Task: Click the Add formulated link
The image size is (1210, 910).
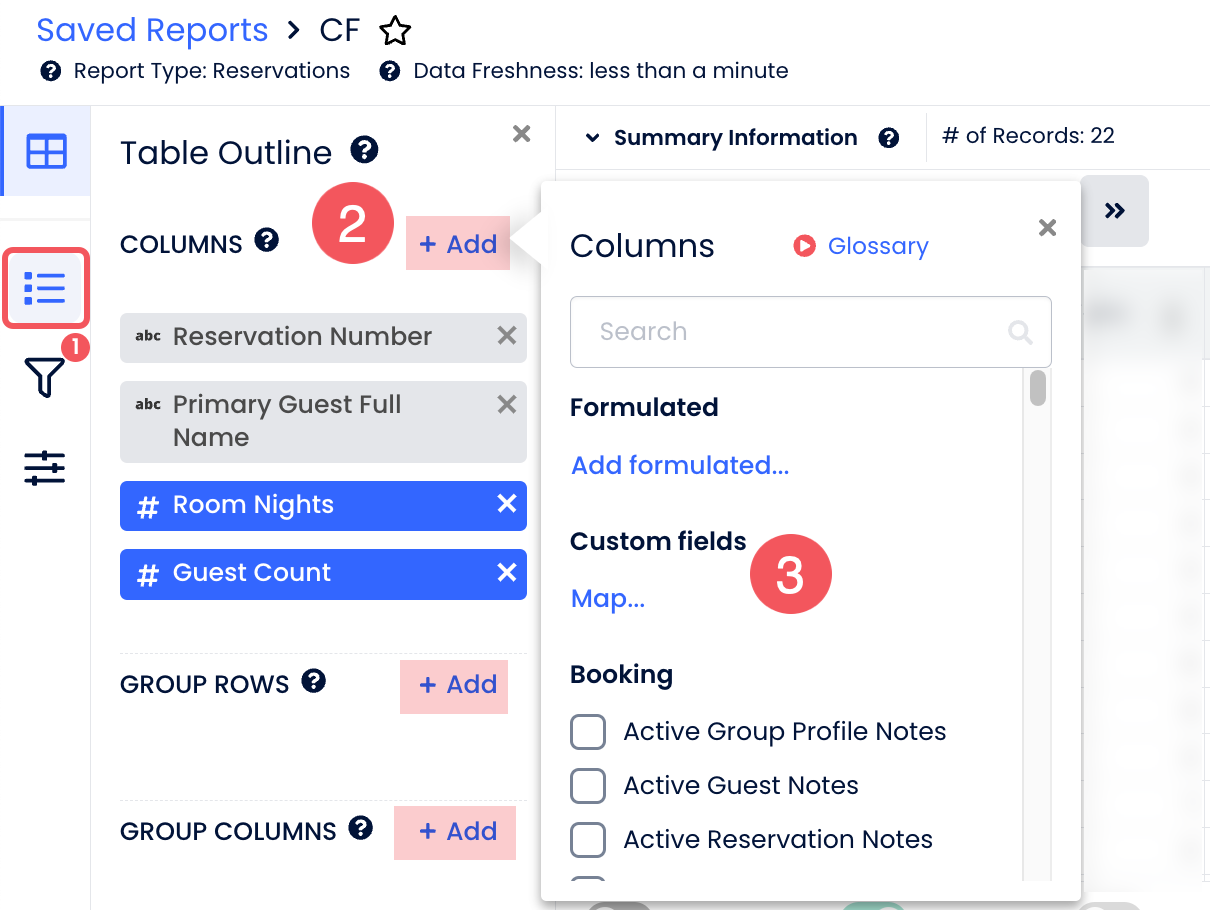Action: 680,465
